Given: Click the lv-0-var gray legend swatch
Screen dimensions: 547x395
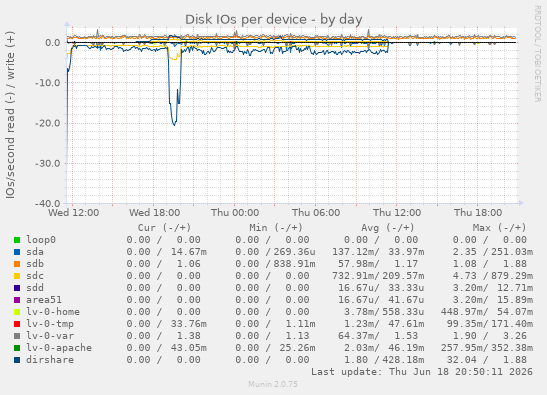Looking at the screenshot, I should click(17, 336).
